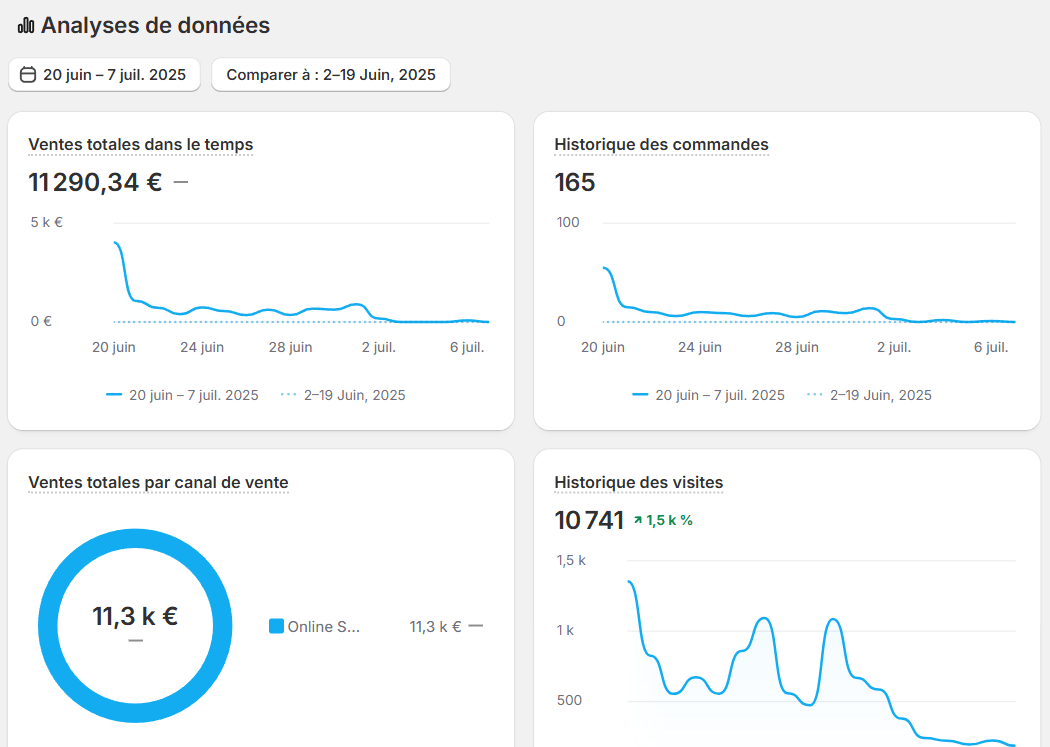1050x747 pixels.
Task: Click the blue donut chart ring
Action: [135, 535]
